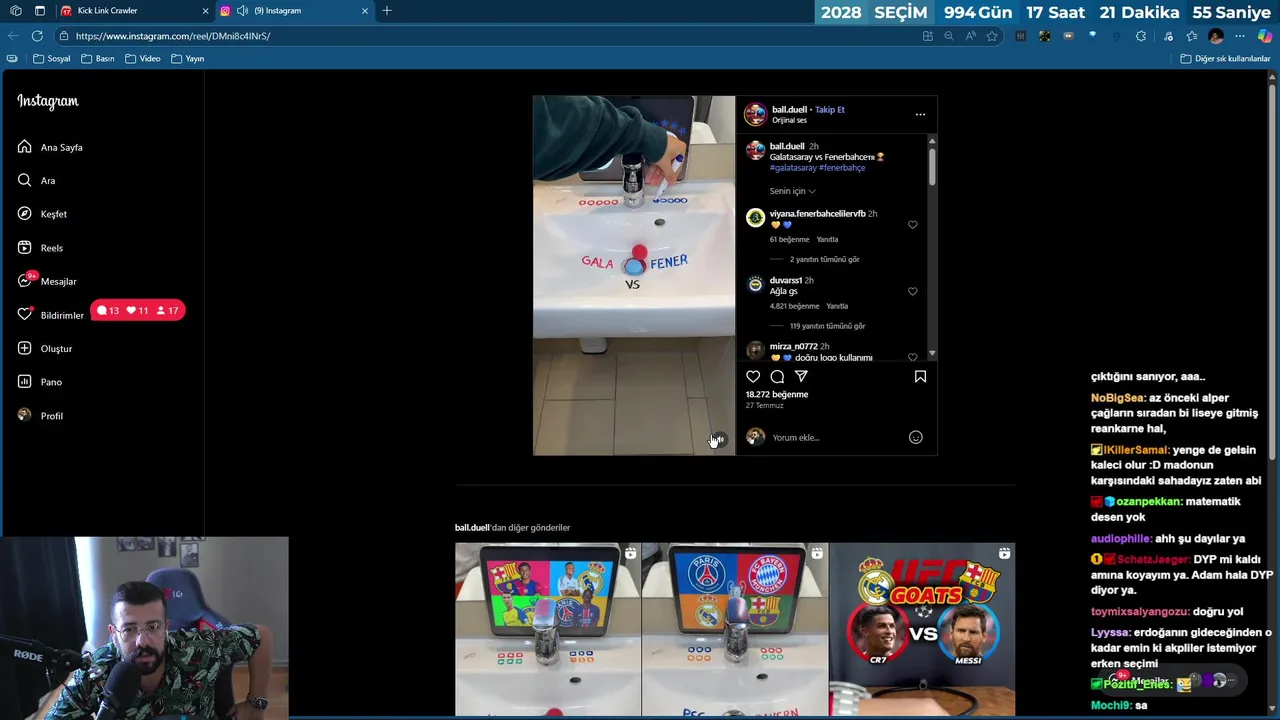Like mirza_n0772's comment
This screenshot has height=720, width=1280.
(912, 357)
